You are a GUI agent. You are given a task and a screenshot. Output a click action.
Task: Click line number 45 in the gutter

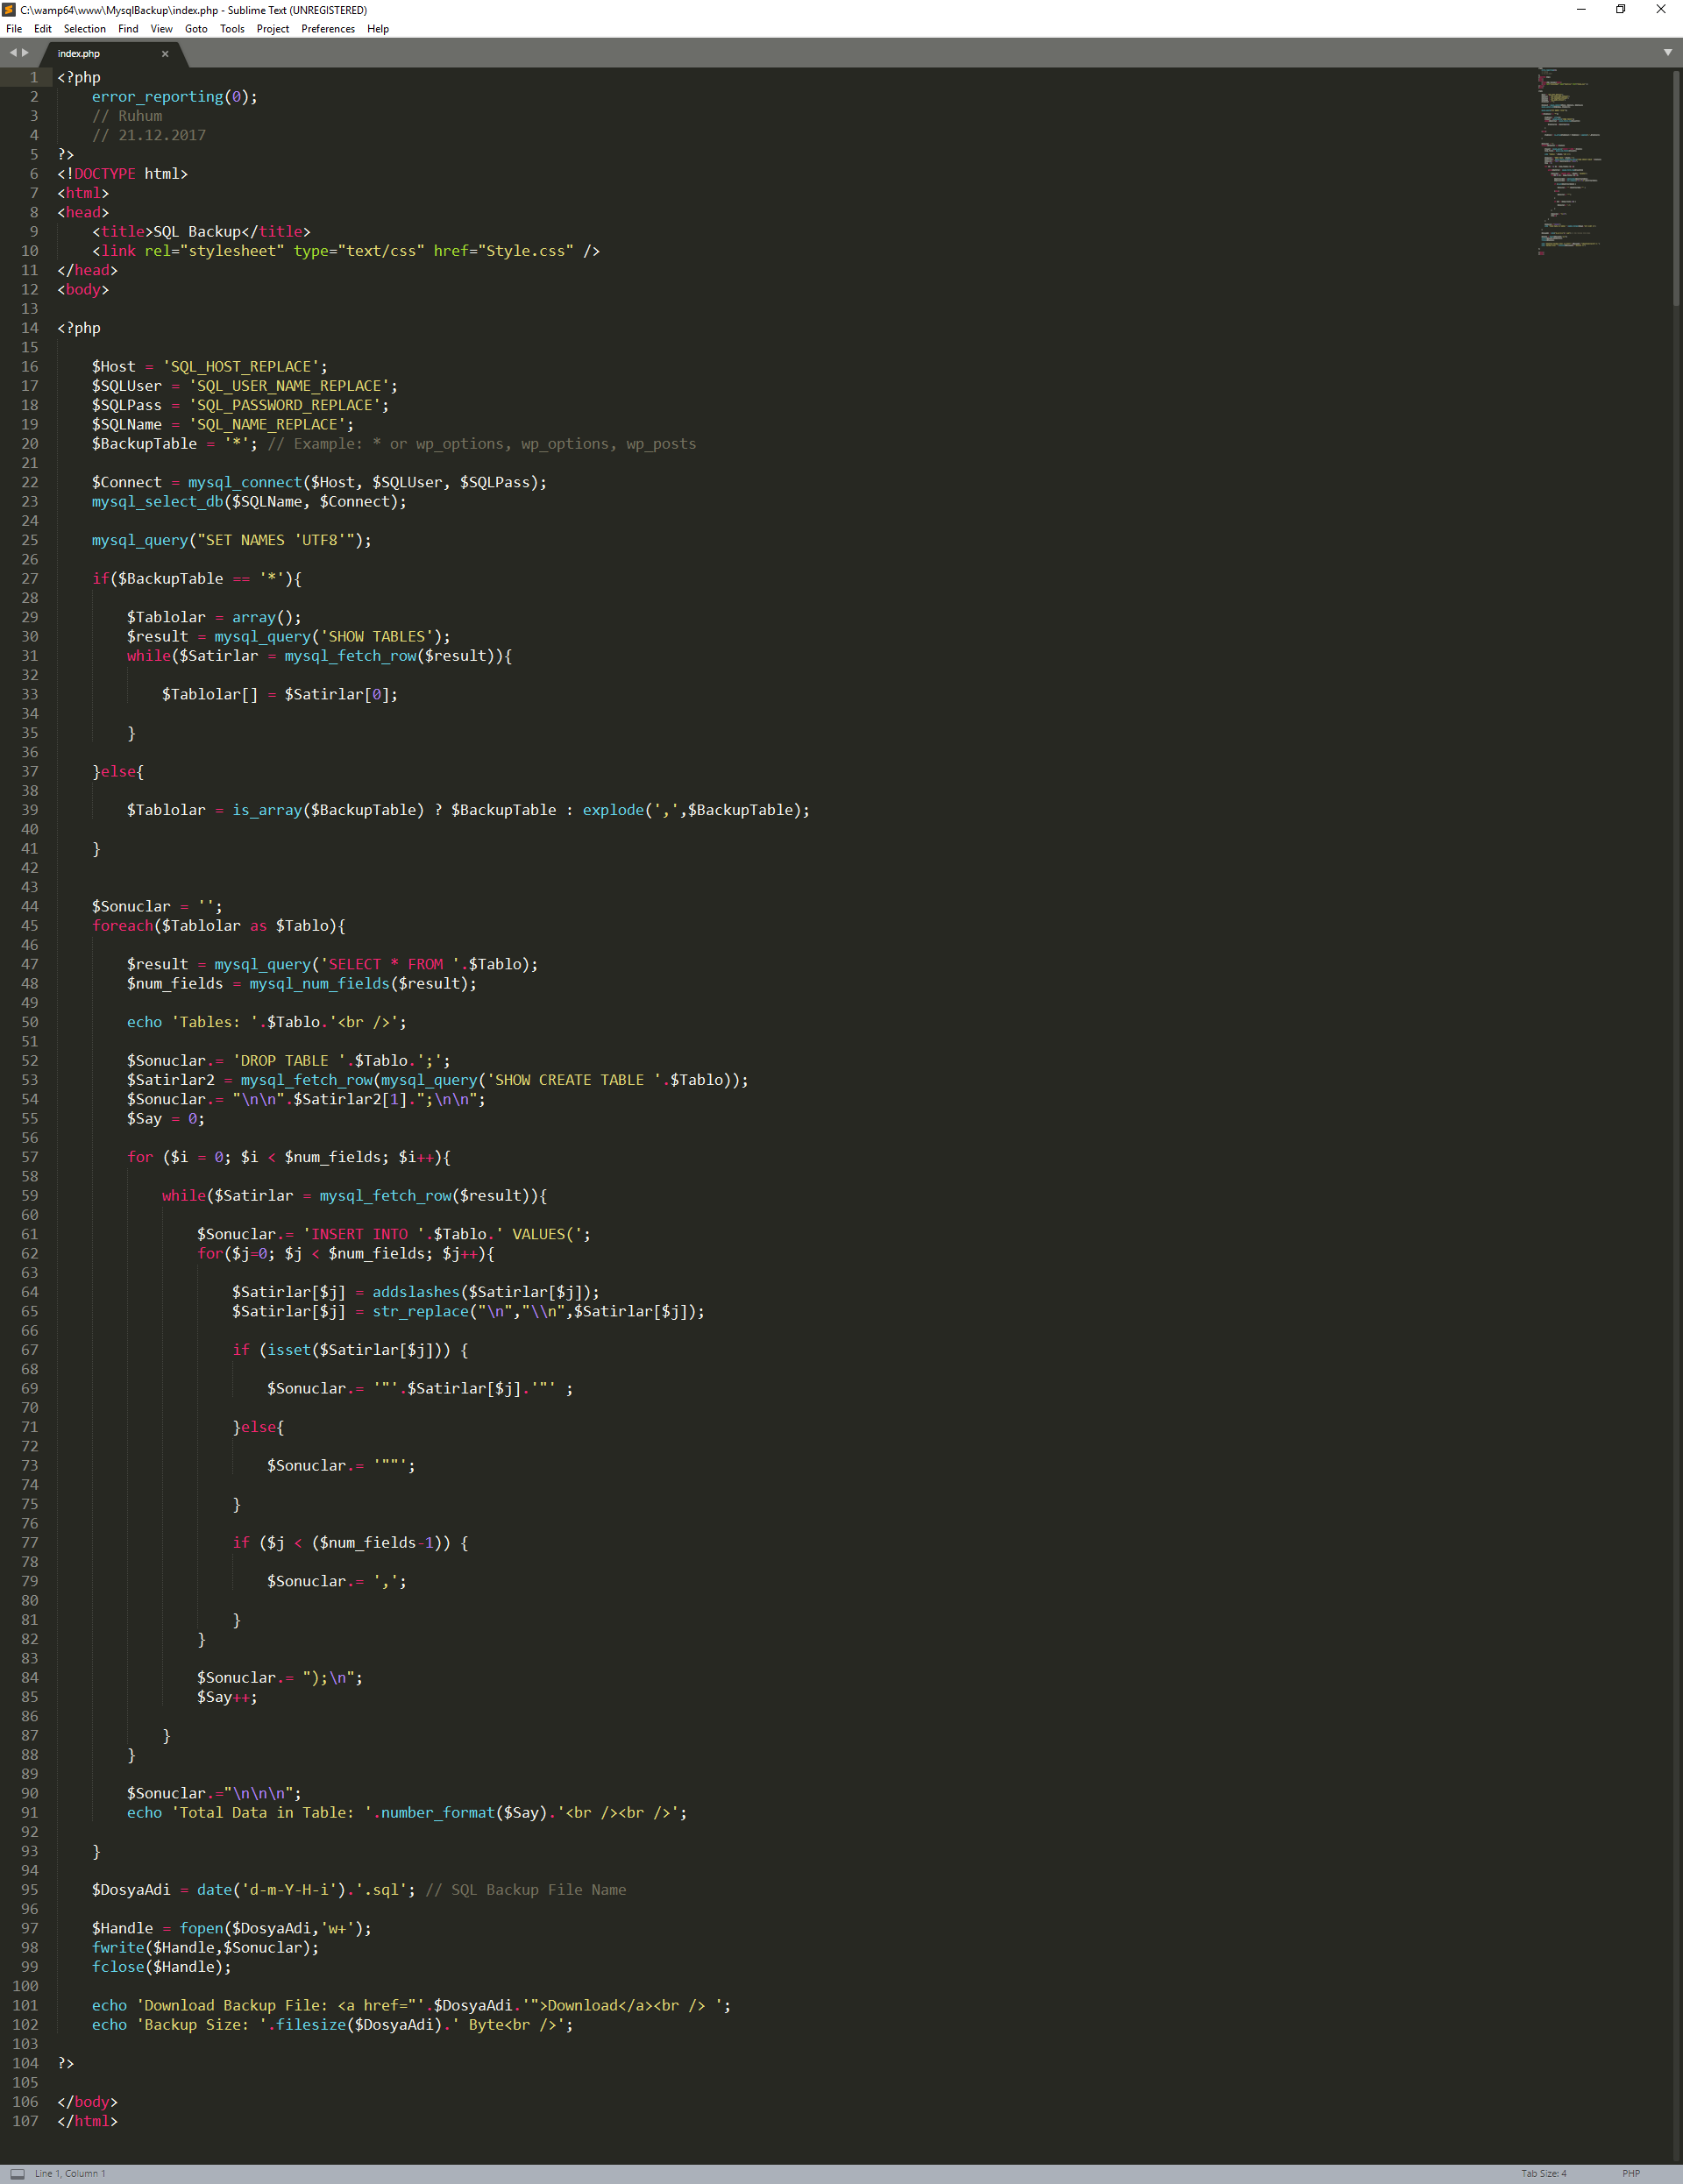point(30,926)
